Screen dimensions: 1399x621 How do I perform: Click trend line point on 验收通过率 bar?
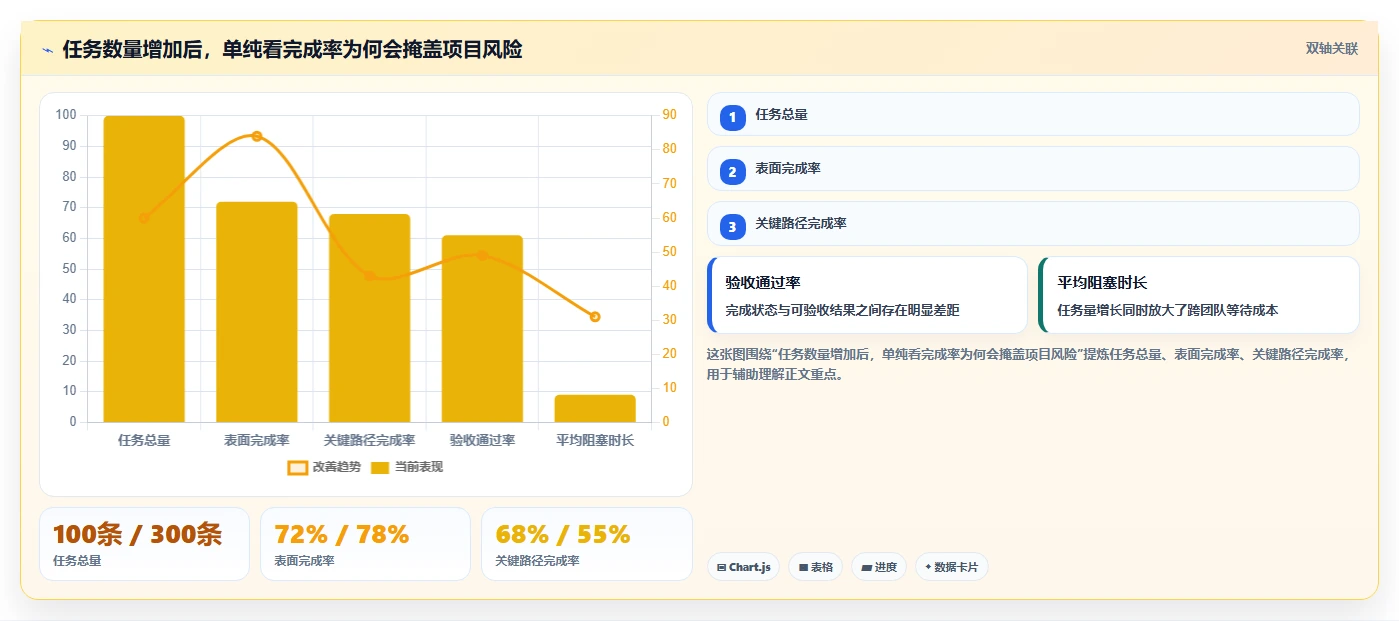(x=482, y=255)
